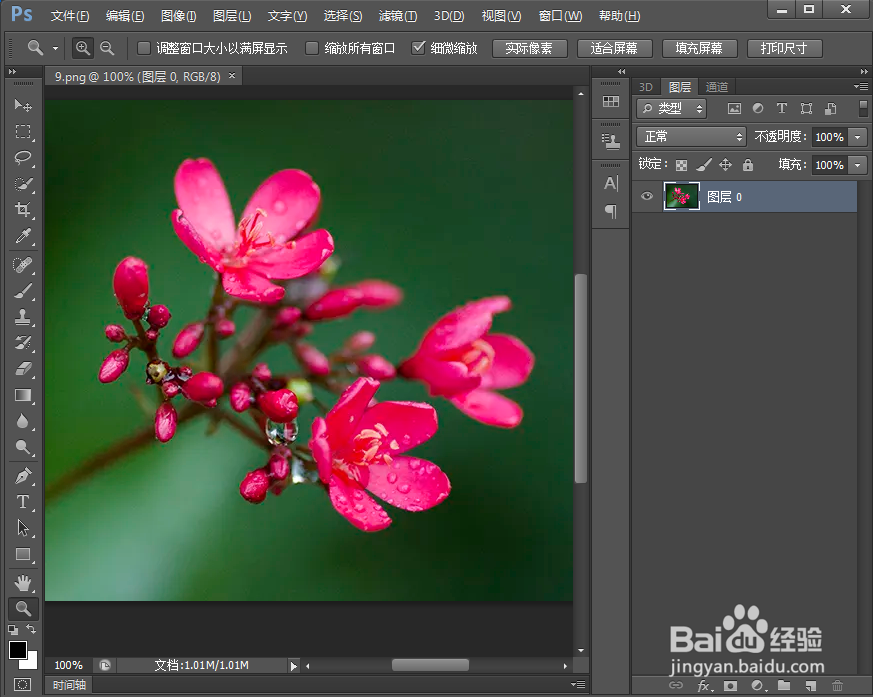The image size is (873, 697).
Task: Toggle lock position
Action: [725, 165]
